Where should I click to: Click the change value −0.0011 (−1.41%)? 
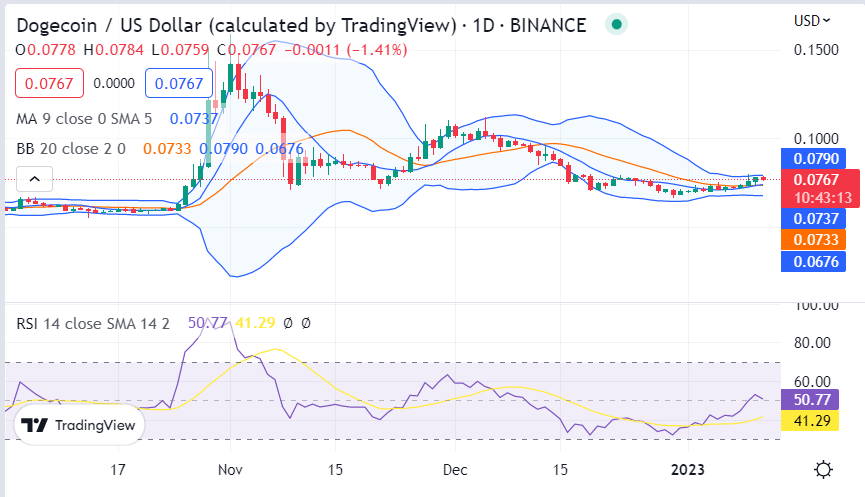(x=346, y=50)
